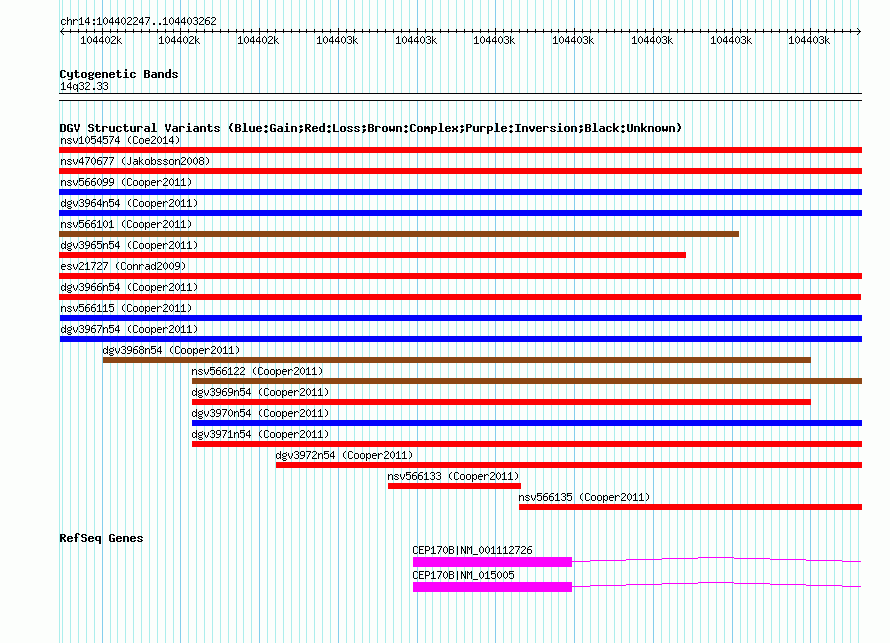This screenshot has width=890, height=643.
Task: Select the dgv3964n54 (Cooper2011) label
Action: (x=129, y=203)
